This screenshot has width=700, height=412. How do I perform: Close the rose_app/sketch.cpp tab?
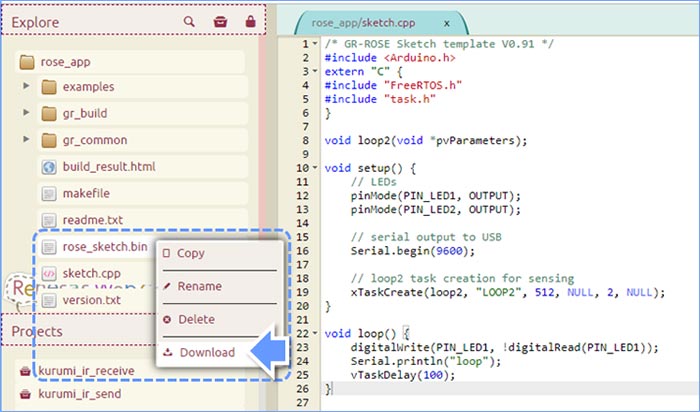[x=446, y=21]
